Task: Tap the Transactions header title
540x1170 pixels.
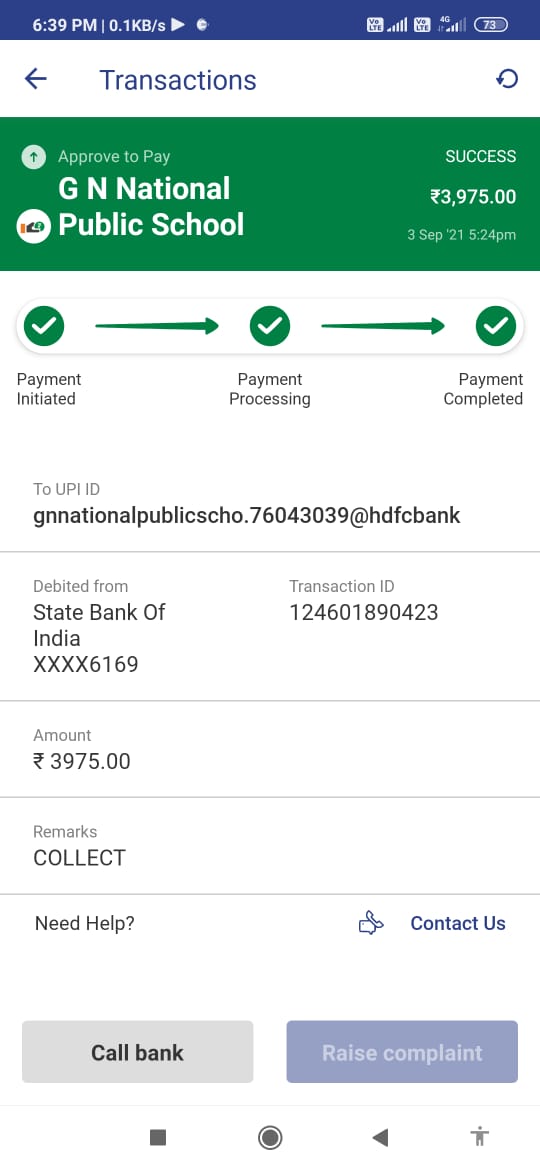Action: click(178, 80)
